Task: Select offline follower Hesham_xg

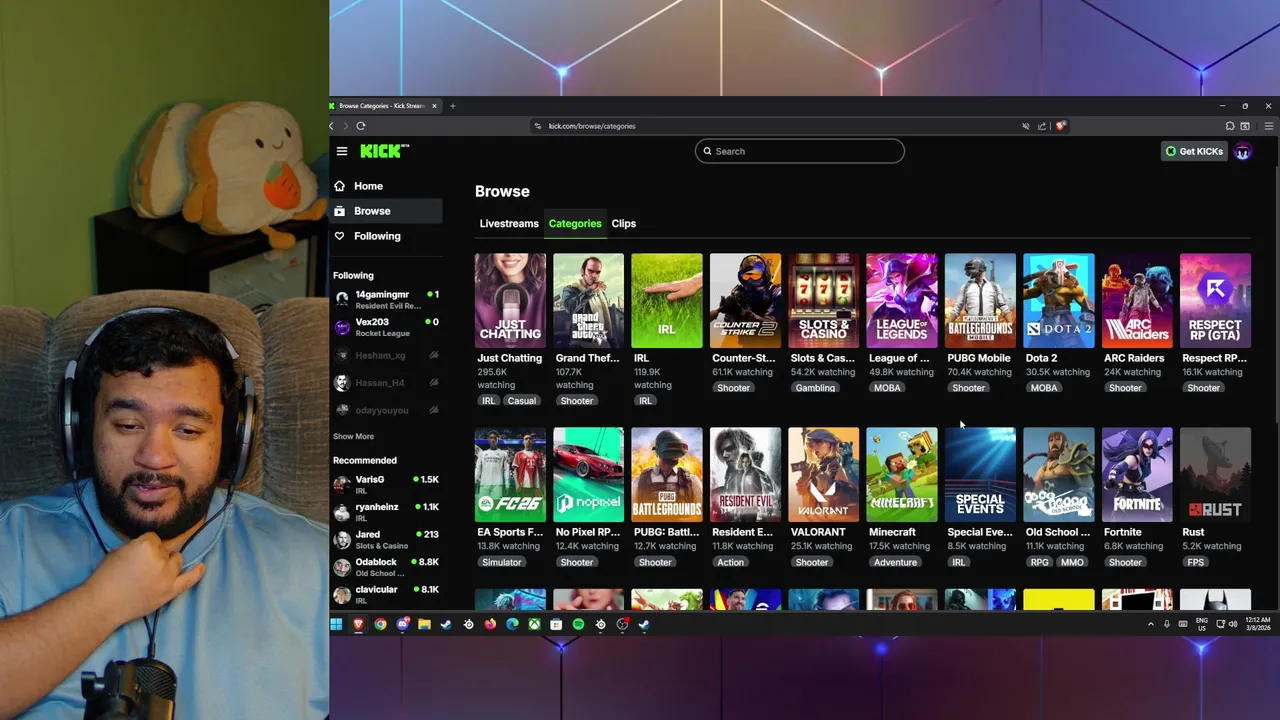Action: (x=386, y=355)
